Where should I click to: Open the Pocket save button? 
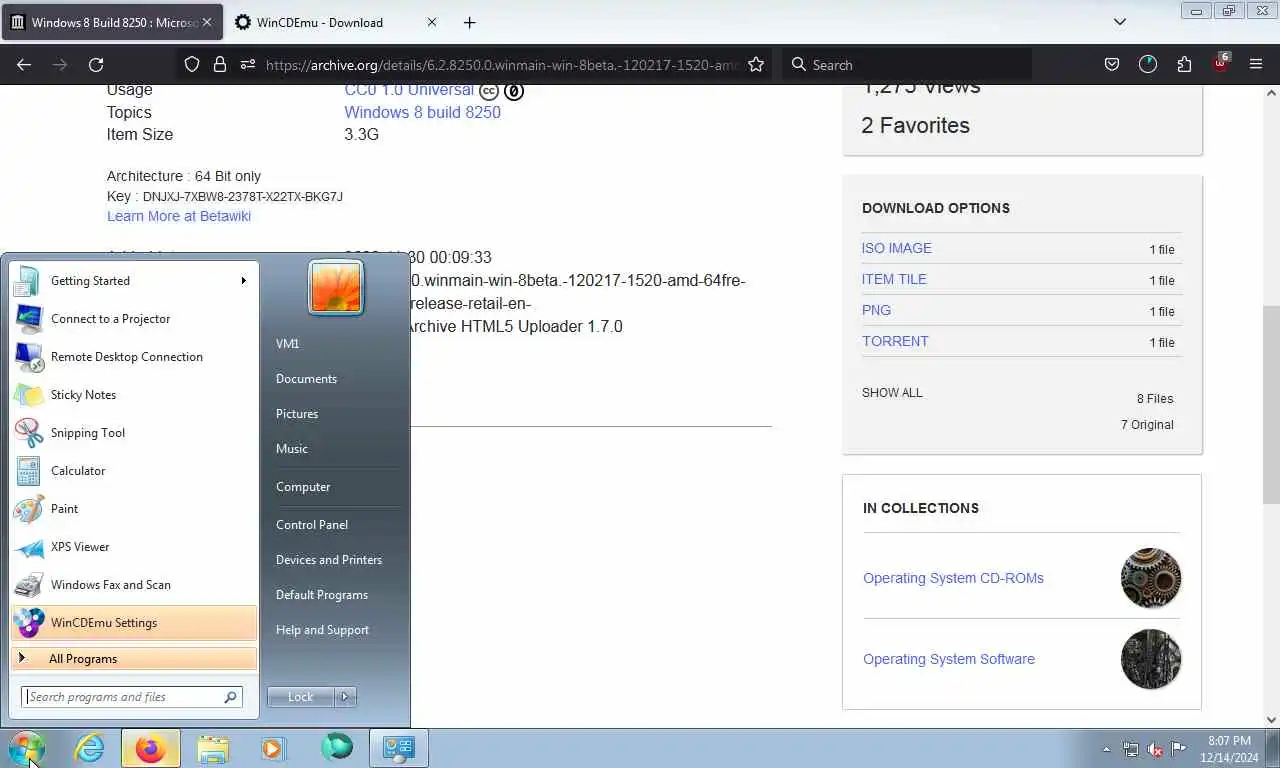(x=1111, y=64)
